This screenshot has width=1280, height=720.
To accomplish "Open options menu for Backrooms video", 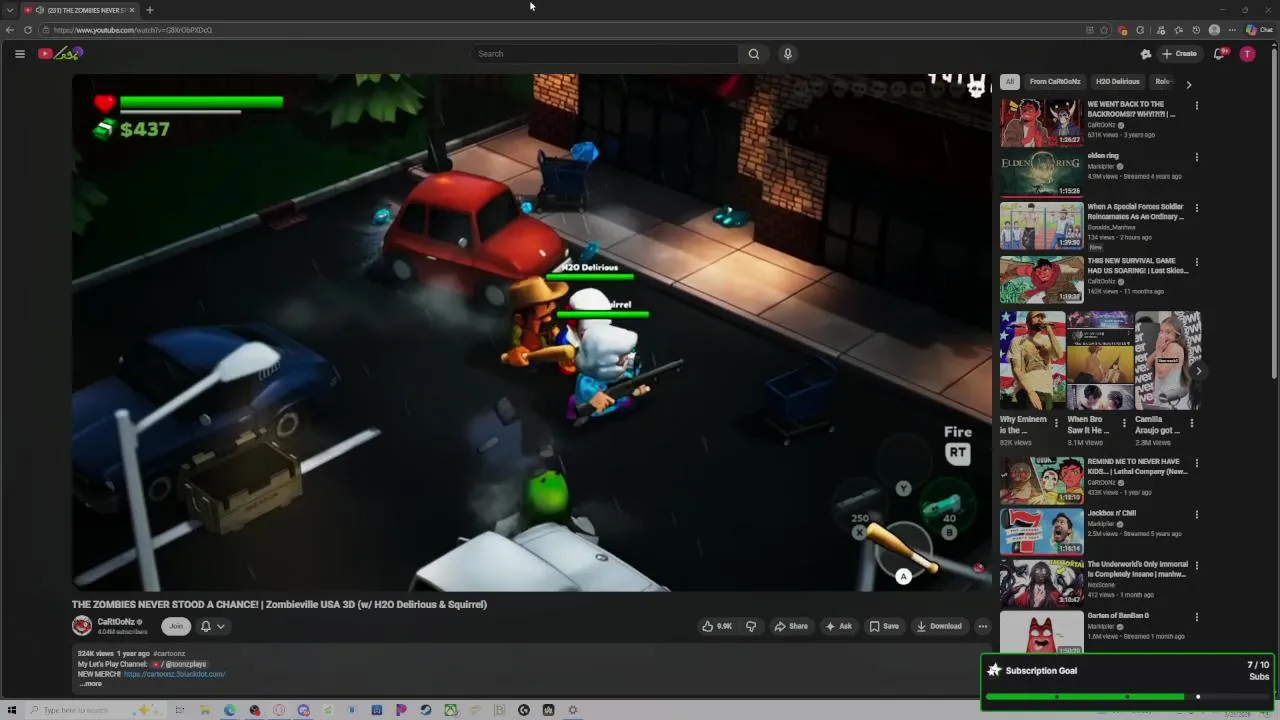I will tap(1197, 105).
